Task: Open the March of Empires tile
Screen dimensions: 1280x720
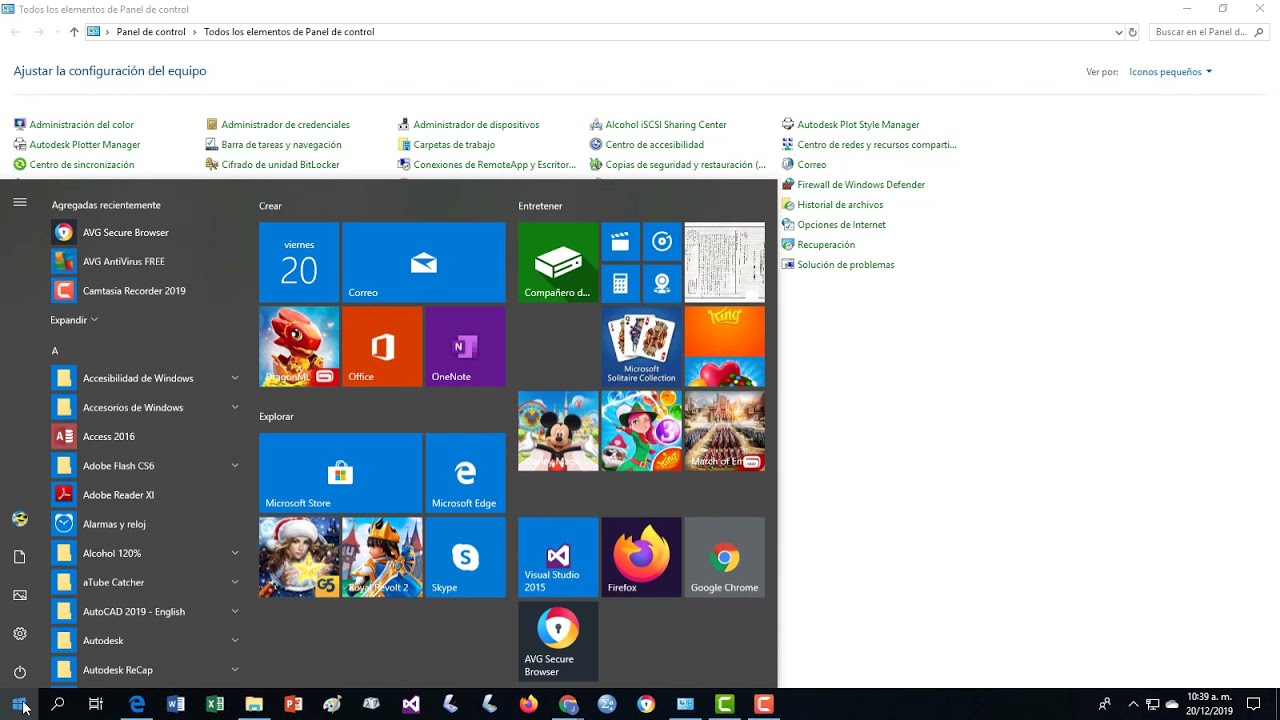Action: [724, 431]
